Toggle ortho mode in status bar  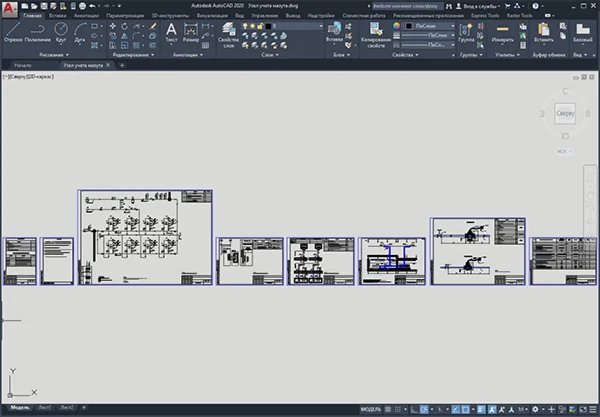(414, 409)
